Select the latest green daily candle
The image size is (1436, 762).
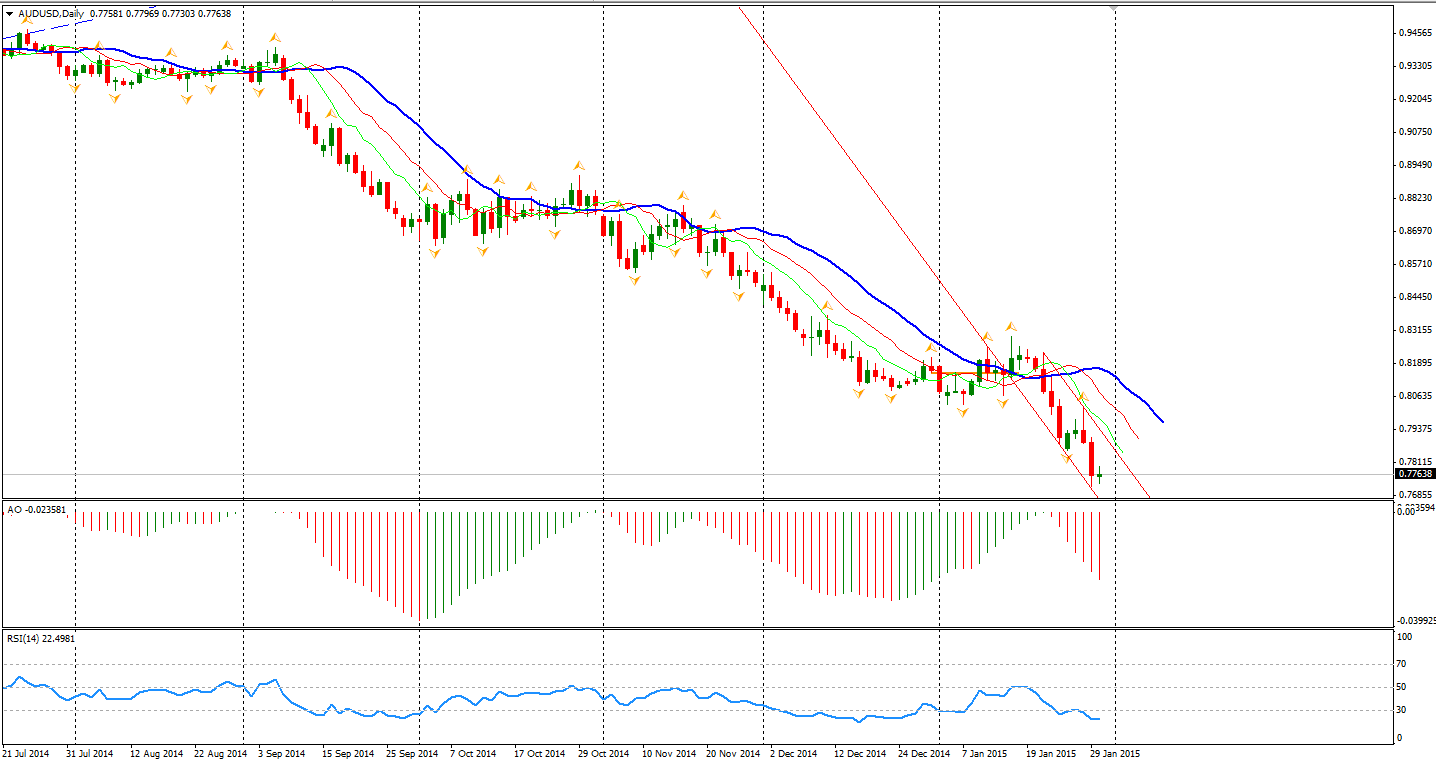(1099, 475)
